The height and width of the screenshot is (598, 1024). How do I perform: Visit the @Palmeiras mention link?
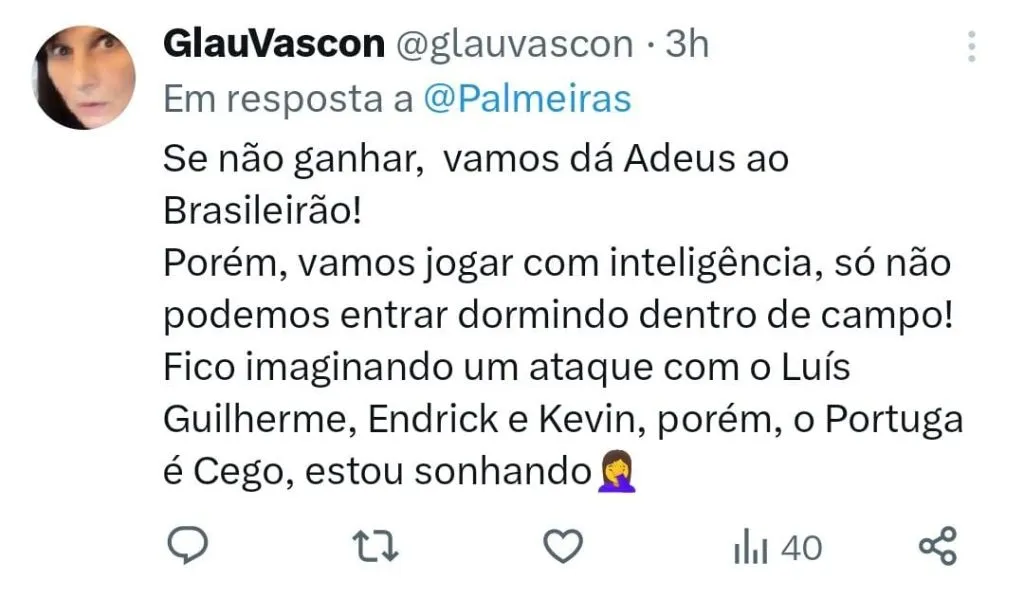click(528, 99)
